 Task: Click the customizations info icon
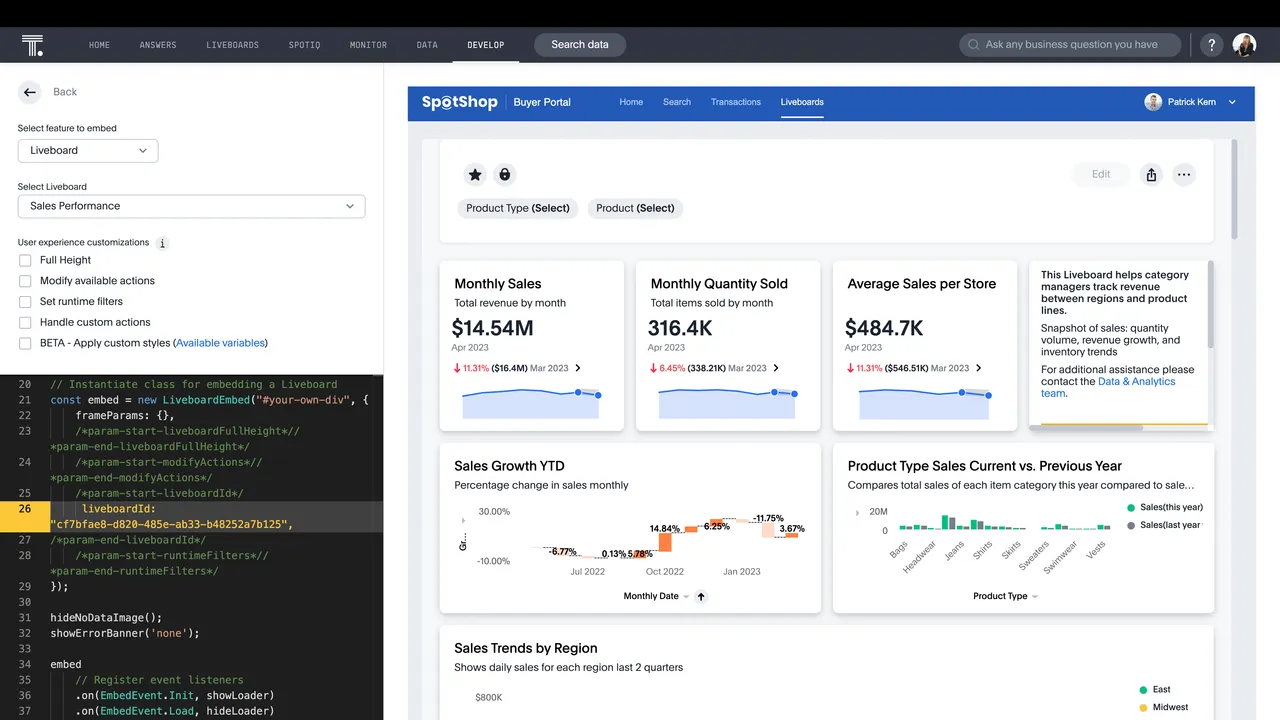point(163,243)
